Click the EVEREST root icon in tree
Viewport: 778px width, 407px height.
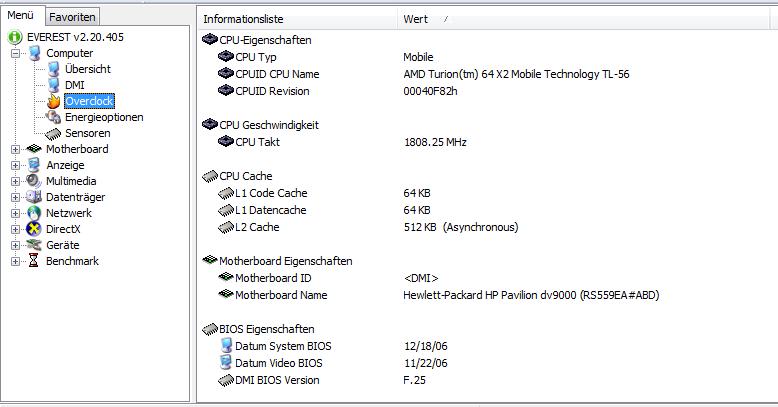15,37
